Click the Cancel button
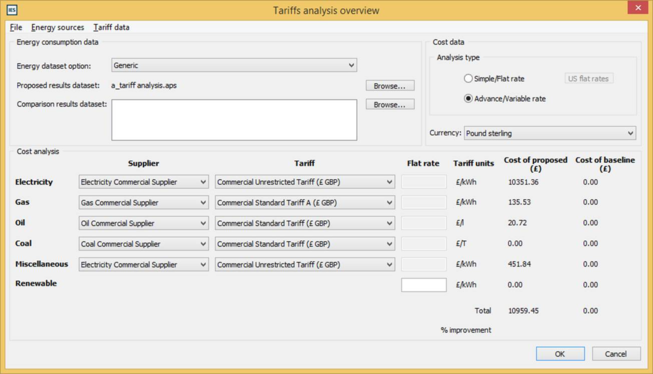The height and width of the screenshot is (374, 653). (x=616, y=354)
